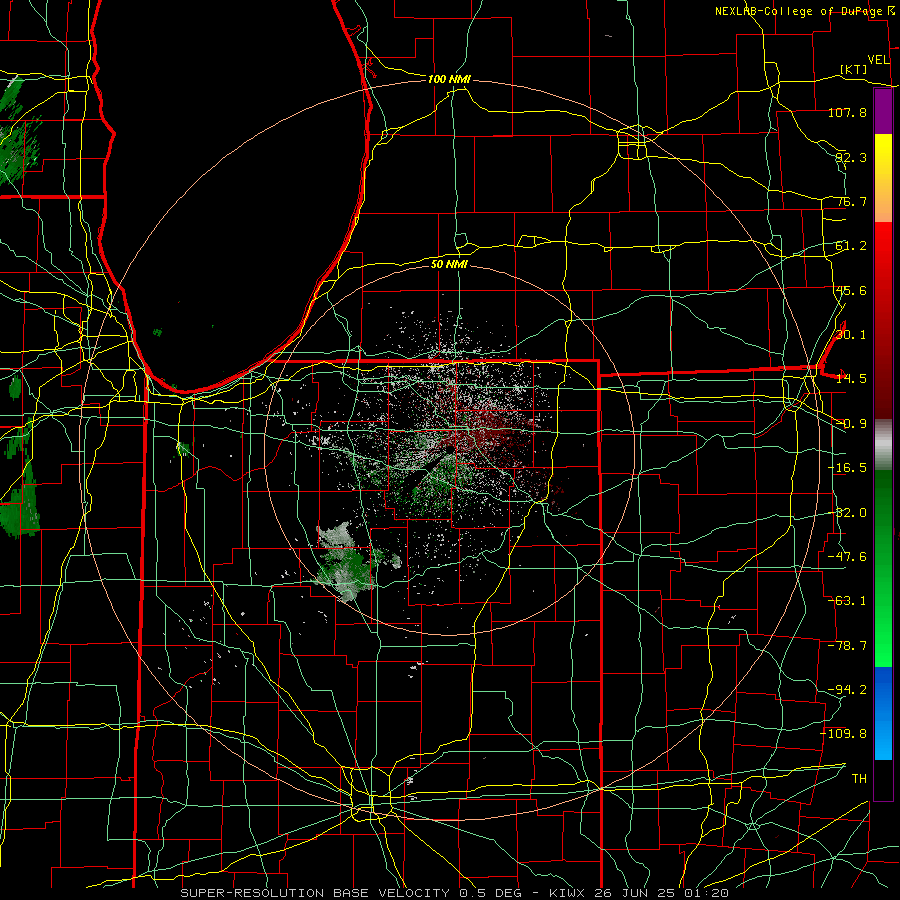Click the TH label on the color bar
The image size is (900, 900).
[x=859, y=779]
